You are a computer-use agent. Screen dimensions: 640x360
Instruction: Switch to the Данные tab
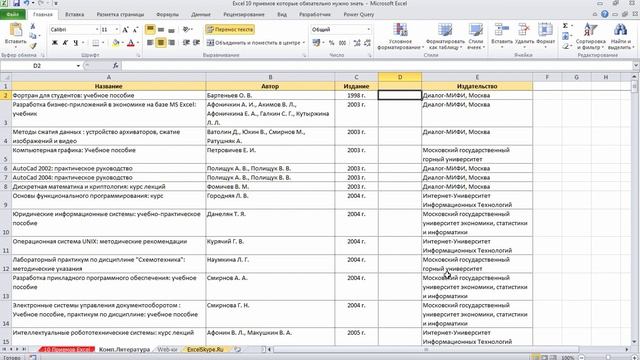pyautogui.click(x=201, y=15)
